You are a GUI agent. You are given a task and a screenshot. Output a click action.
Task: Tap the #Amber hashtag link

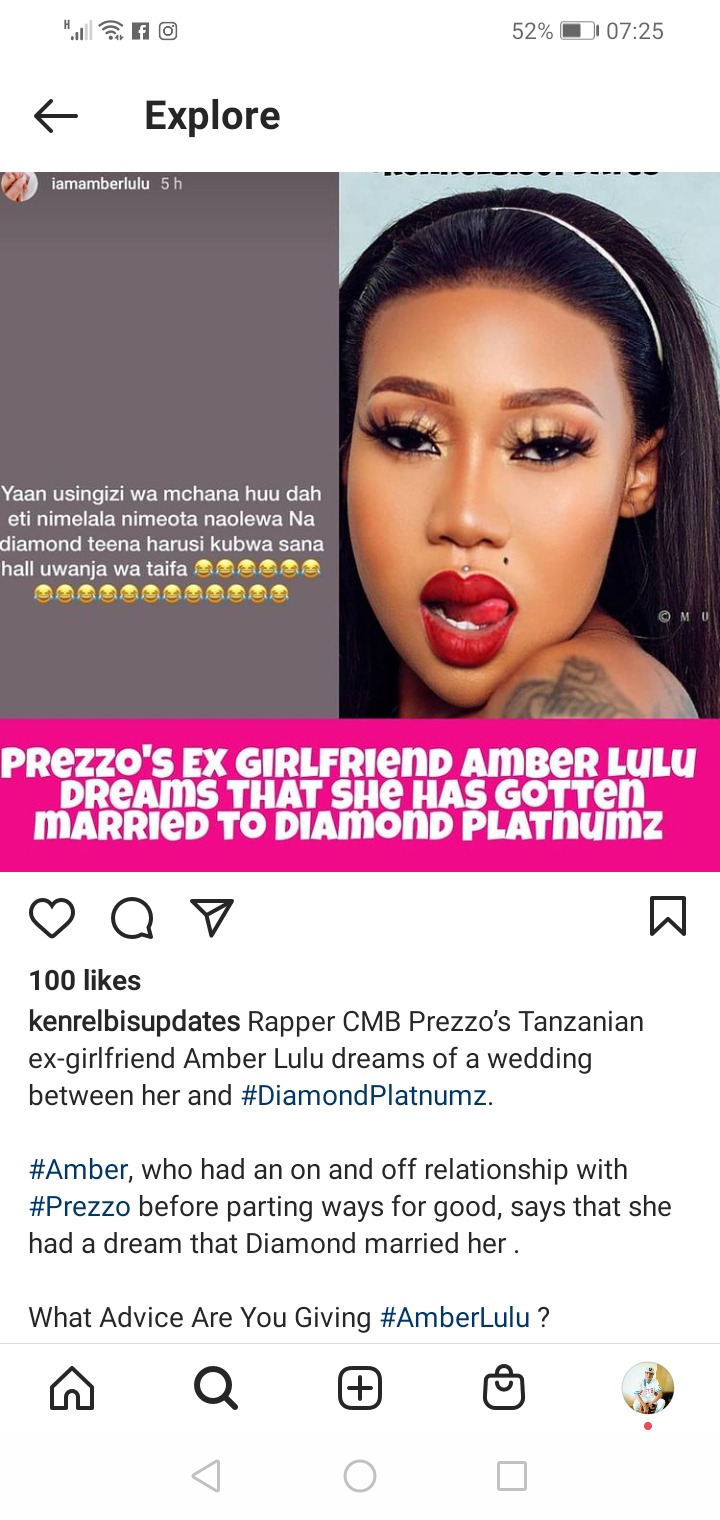(78, 1170)
